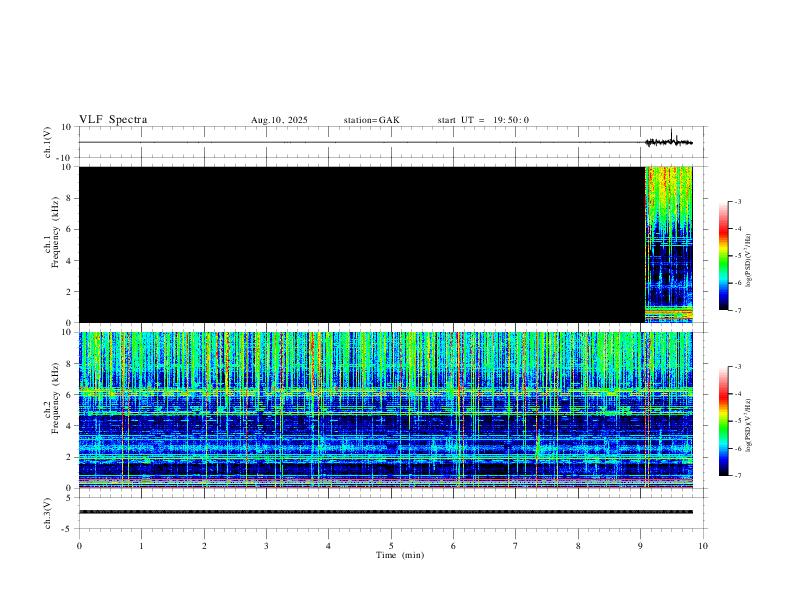Click the "8" tick on ch.2 frequency axis
The width and height of the screenshot is (792, 612).
point(69,364)
